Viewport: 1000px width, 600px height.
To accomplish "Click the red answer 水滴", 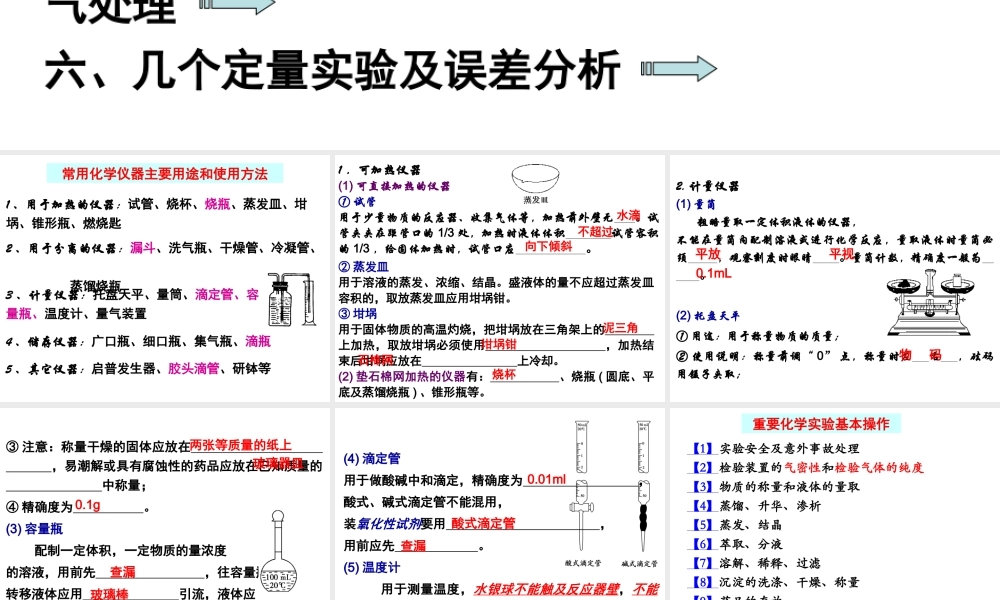I will [628, 216].
